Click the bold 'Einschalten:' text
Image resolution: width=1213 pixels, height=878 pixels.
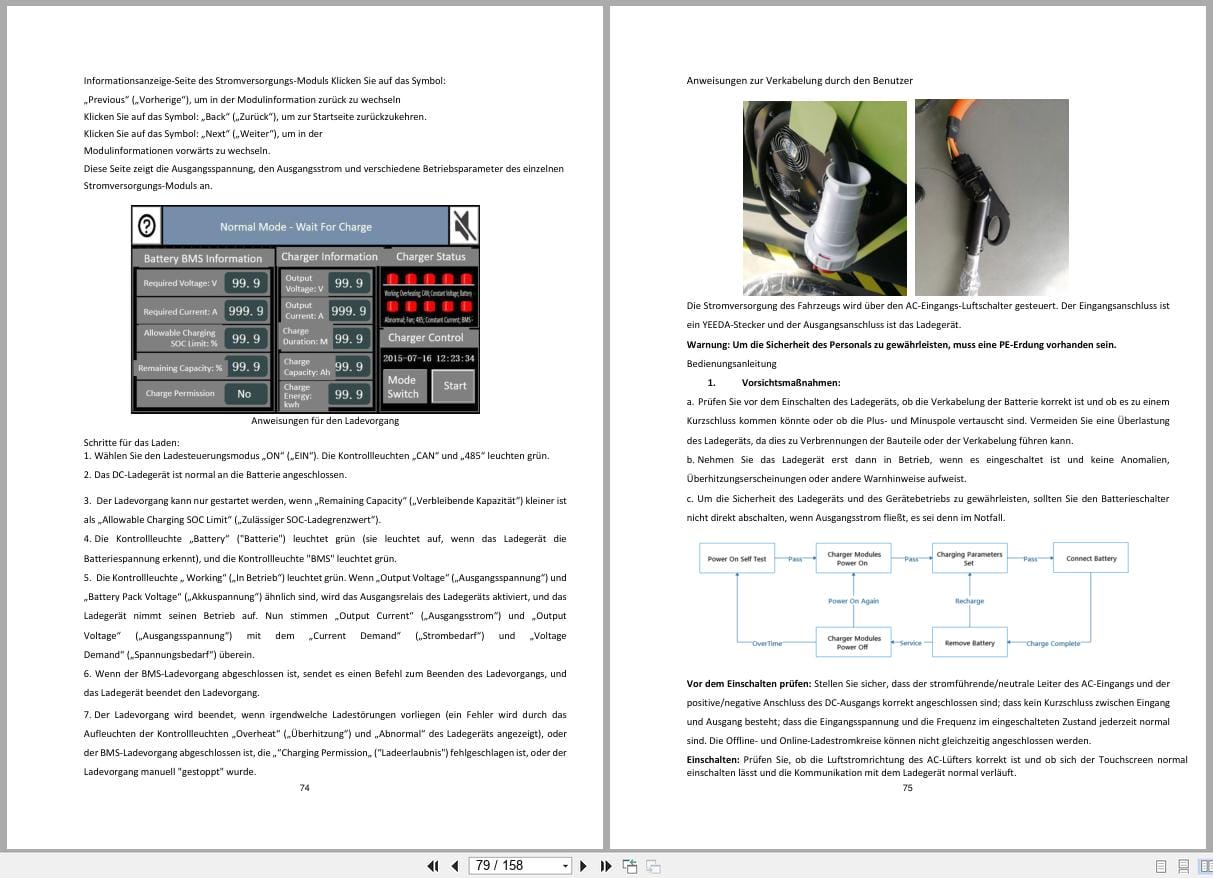pos(714,760)
